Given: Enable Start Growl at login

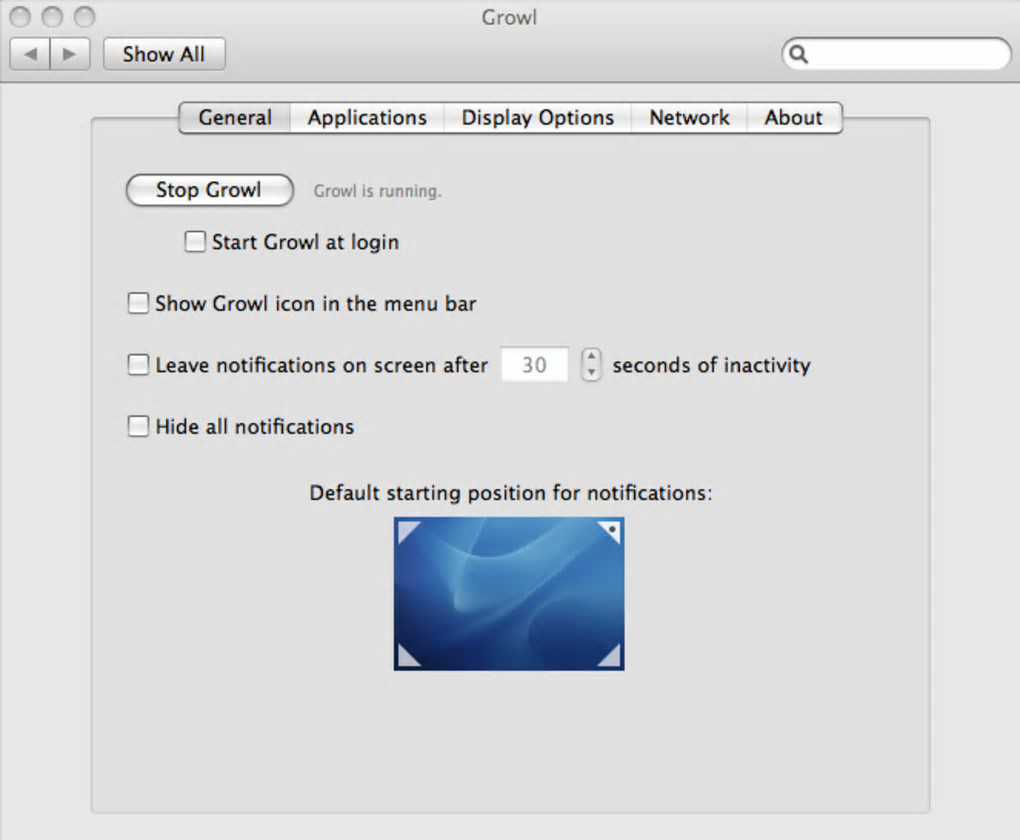Looking at the screenshot, I should (195, 241).
